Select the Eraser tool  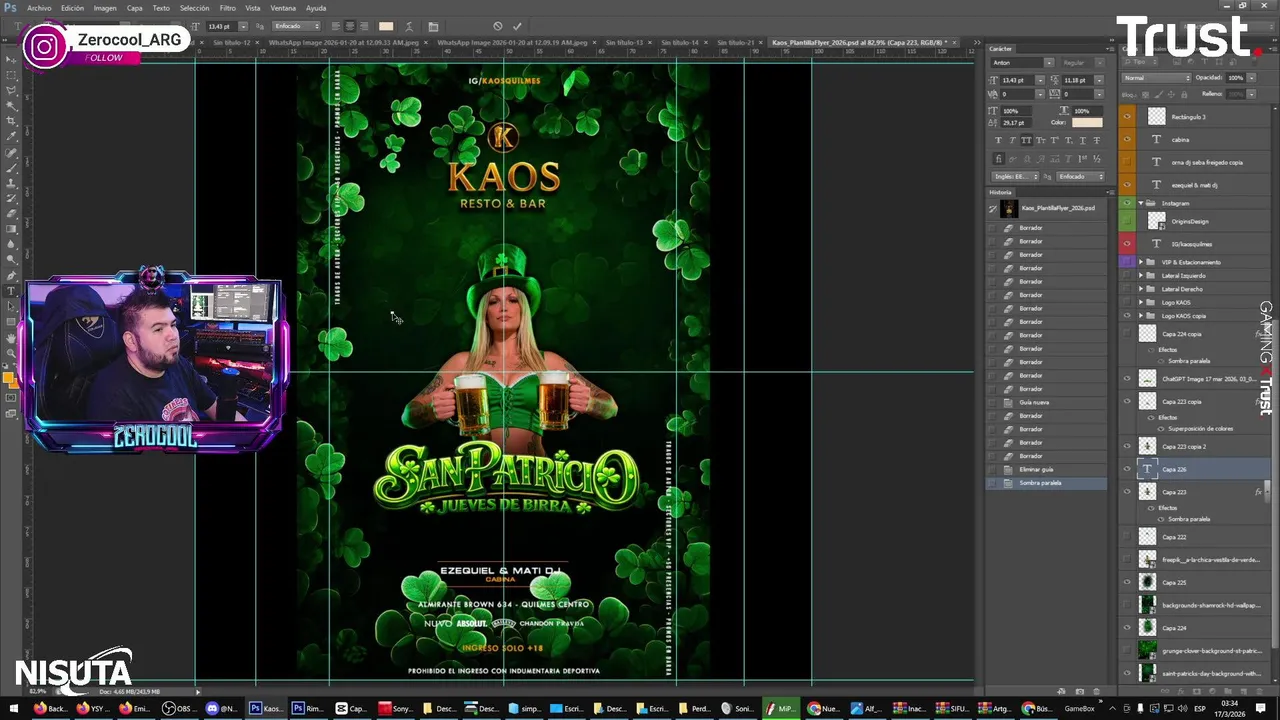point(11,214)
